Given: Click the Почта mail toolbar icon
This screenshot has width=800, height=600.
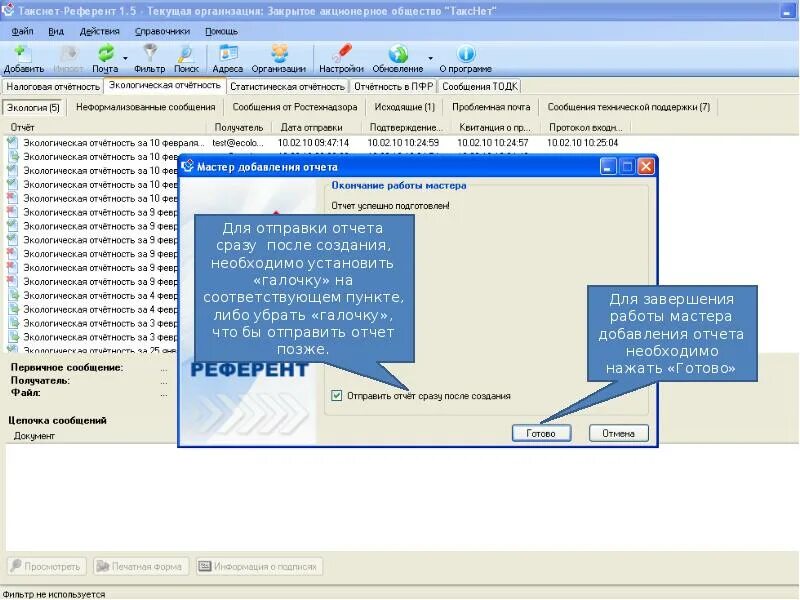Looking at the screenshot, I should coord(105,59).
